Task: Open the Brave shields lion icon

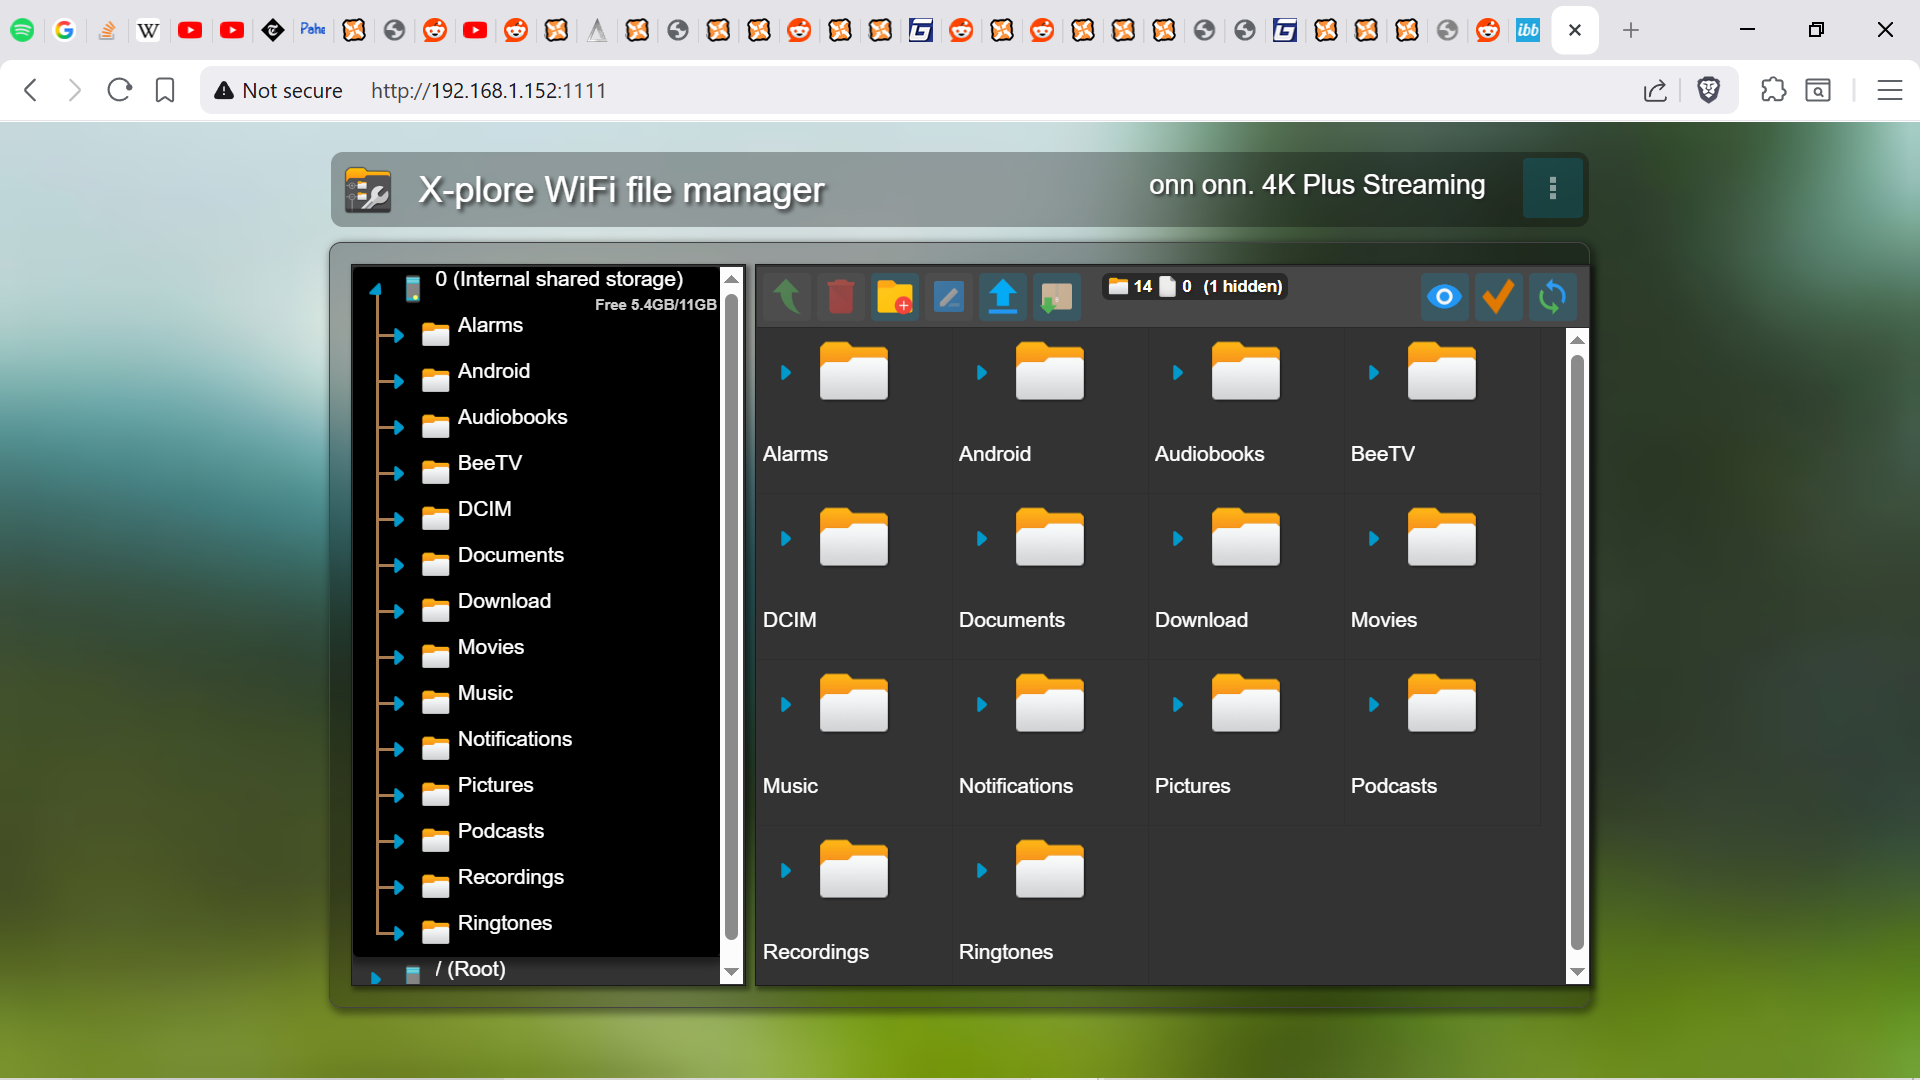Action: (x=1708, y=90)
